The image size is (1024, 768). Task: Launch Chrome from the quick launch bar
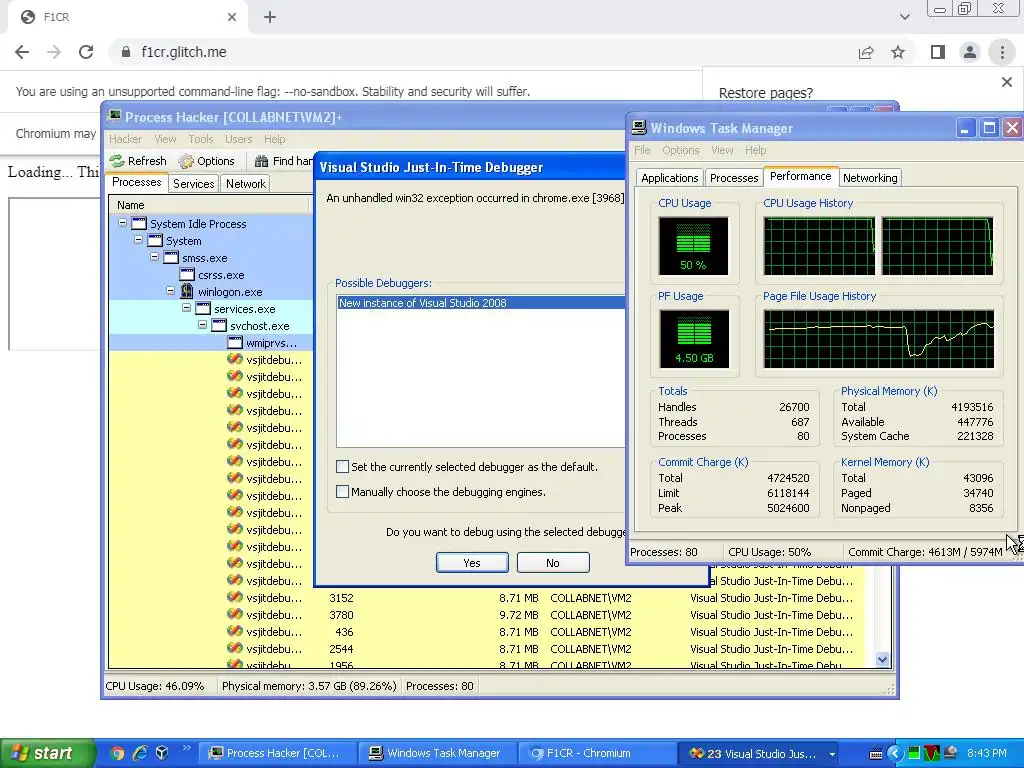click(117, 753)
